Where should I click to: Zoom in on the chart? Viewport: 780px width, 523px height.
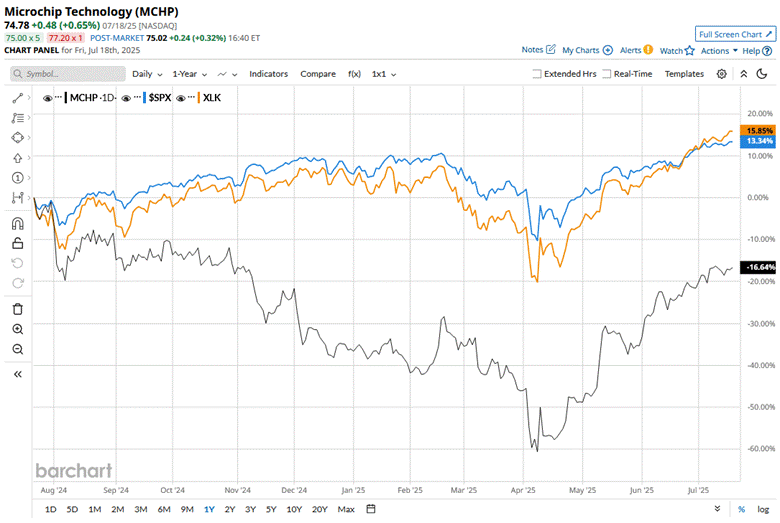tap(17, 329)
